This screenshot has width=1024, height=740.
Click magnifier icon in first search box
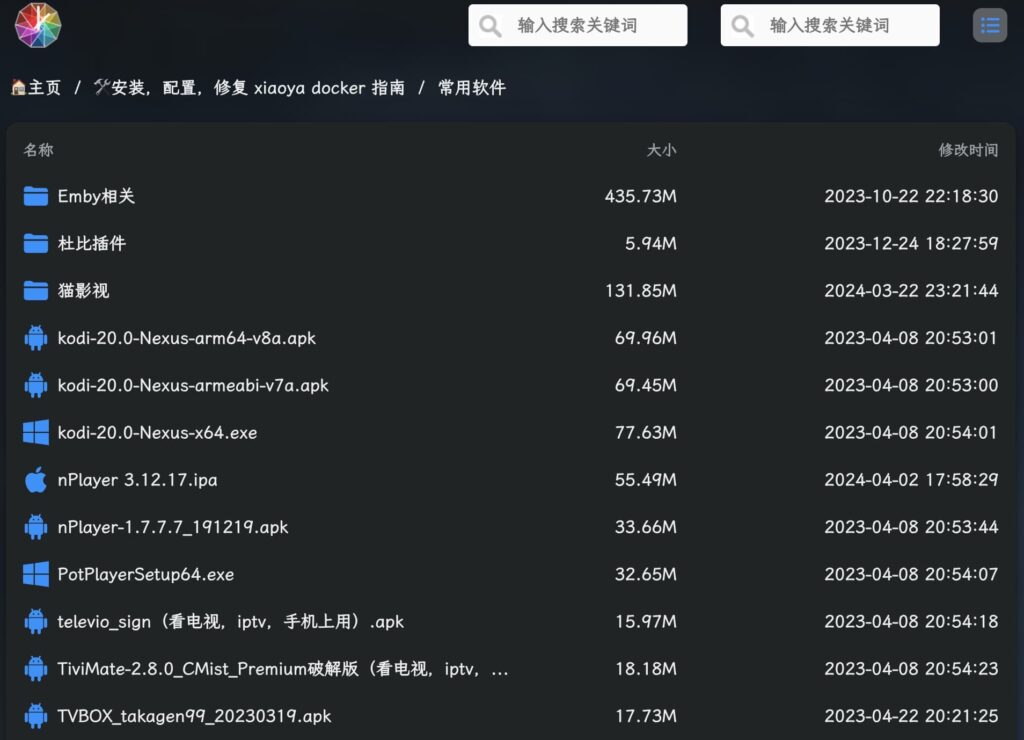pos(491,26)
